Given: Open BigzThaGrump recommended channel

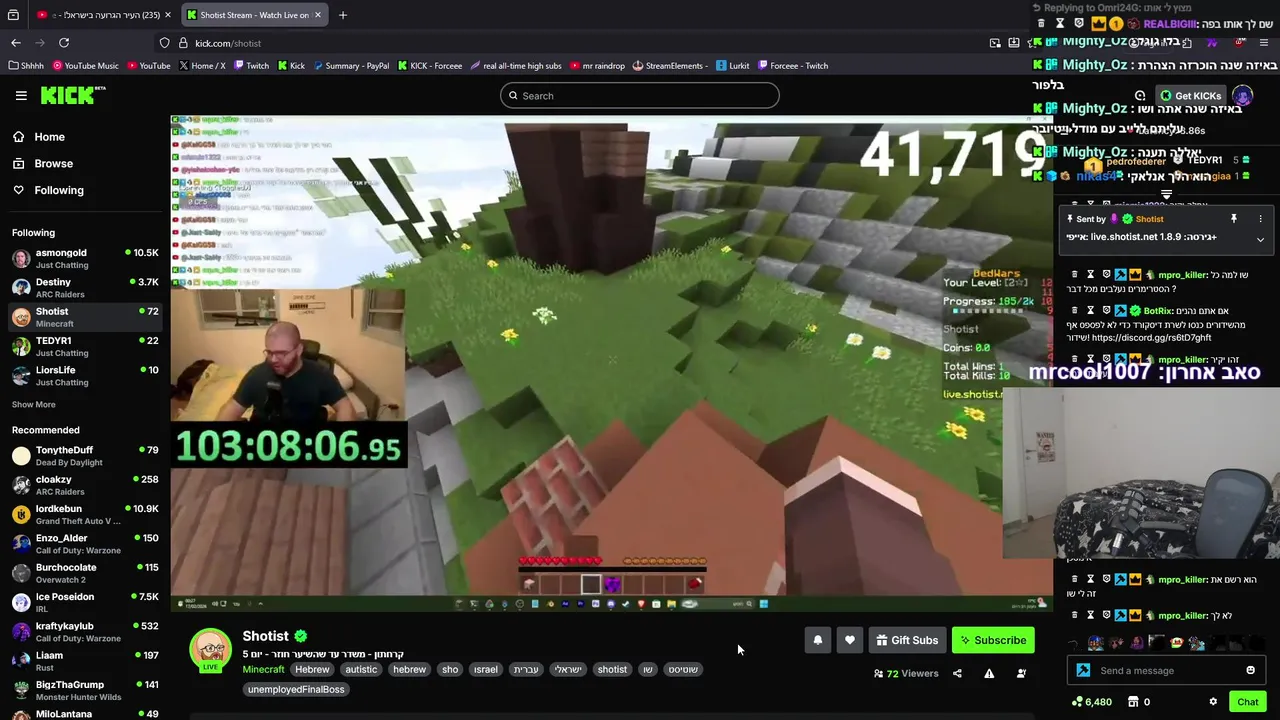Looking at the screenshot, I should tap(85, 690).
